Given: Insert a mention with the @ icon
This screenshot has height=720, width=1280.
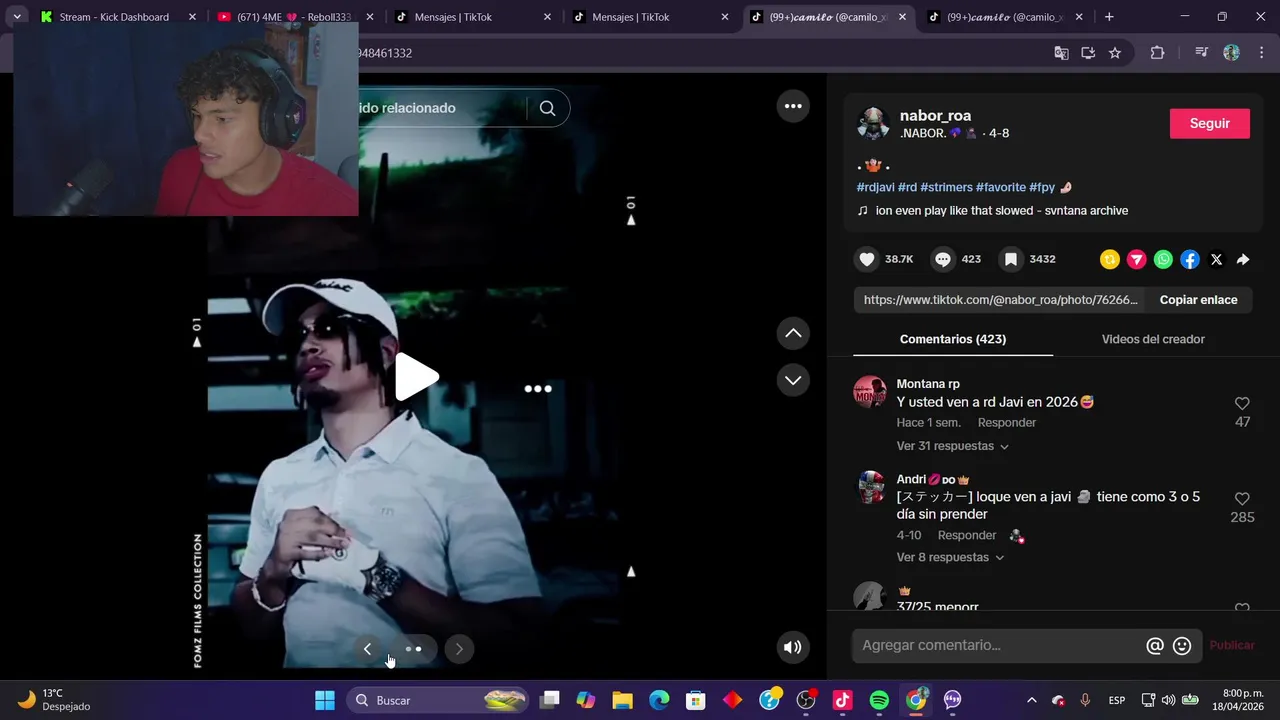Looking at the screenshot, I should click(x=1155, y=646).
